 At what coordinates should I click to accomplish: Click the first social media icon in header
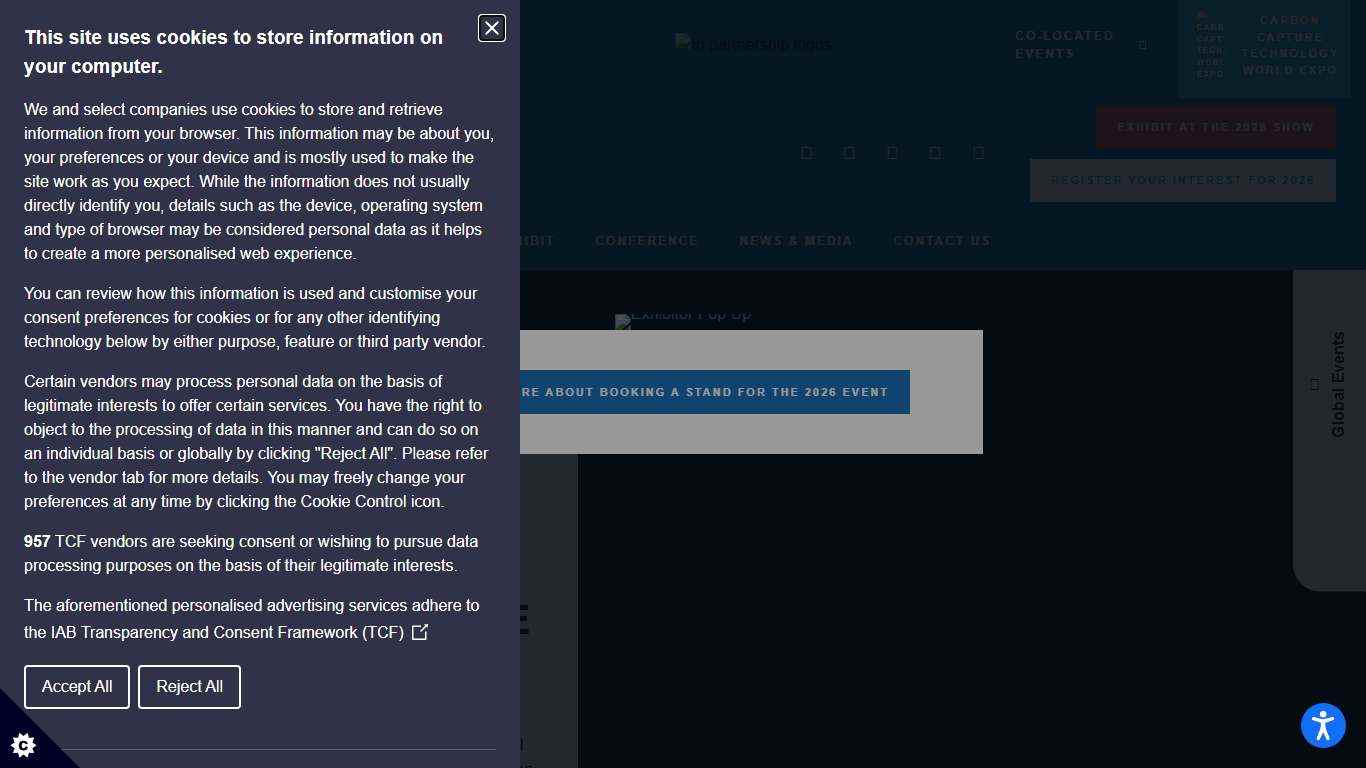click(x=807, y=153)
